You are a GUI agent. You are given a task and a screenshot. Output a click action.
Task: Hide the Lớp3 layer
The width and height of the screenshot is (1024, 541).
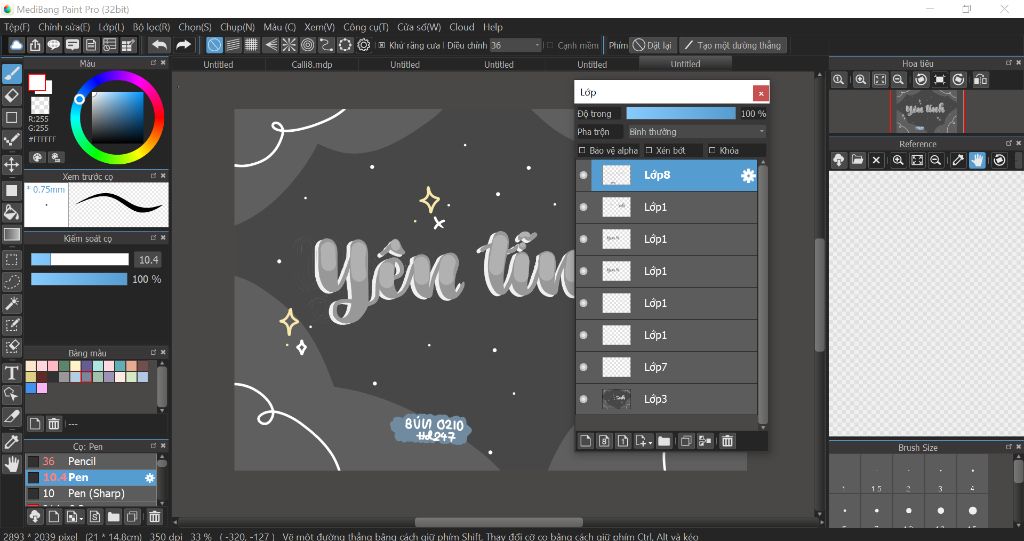pos(584,399)
